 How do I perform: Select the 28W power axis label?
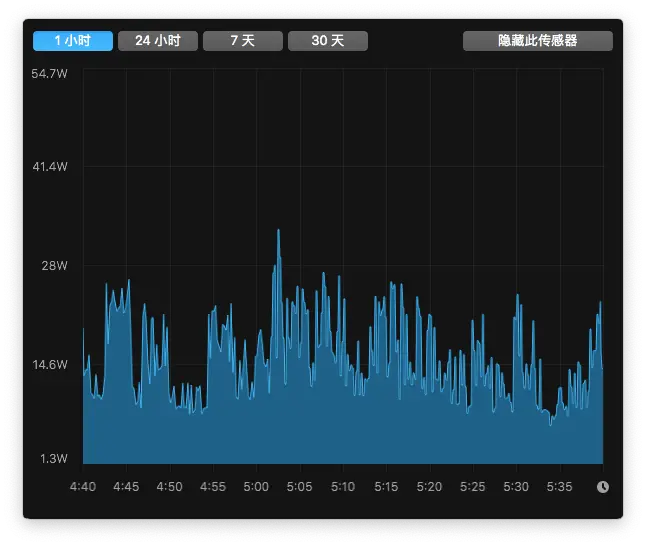(x=54, y=266)
